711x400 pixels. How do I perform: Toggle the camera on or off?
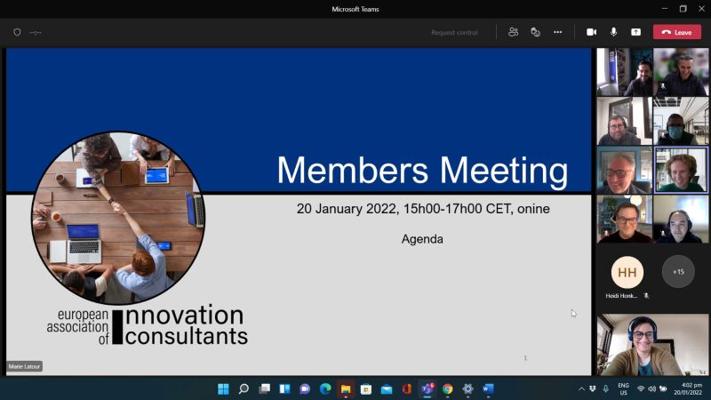591,32
